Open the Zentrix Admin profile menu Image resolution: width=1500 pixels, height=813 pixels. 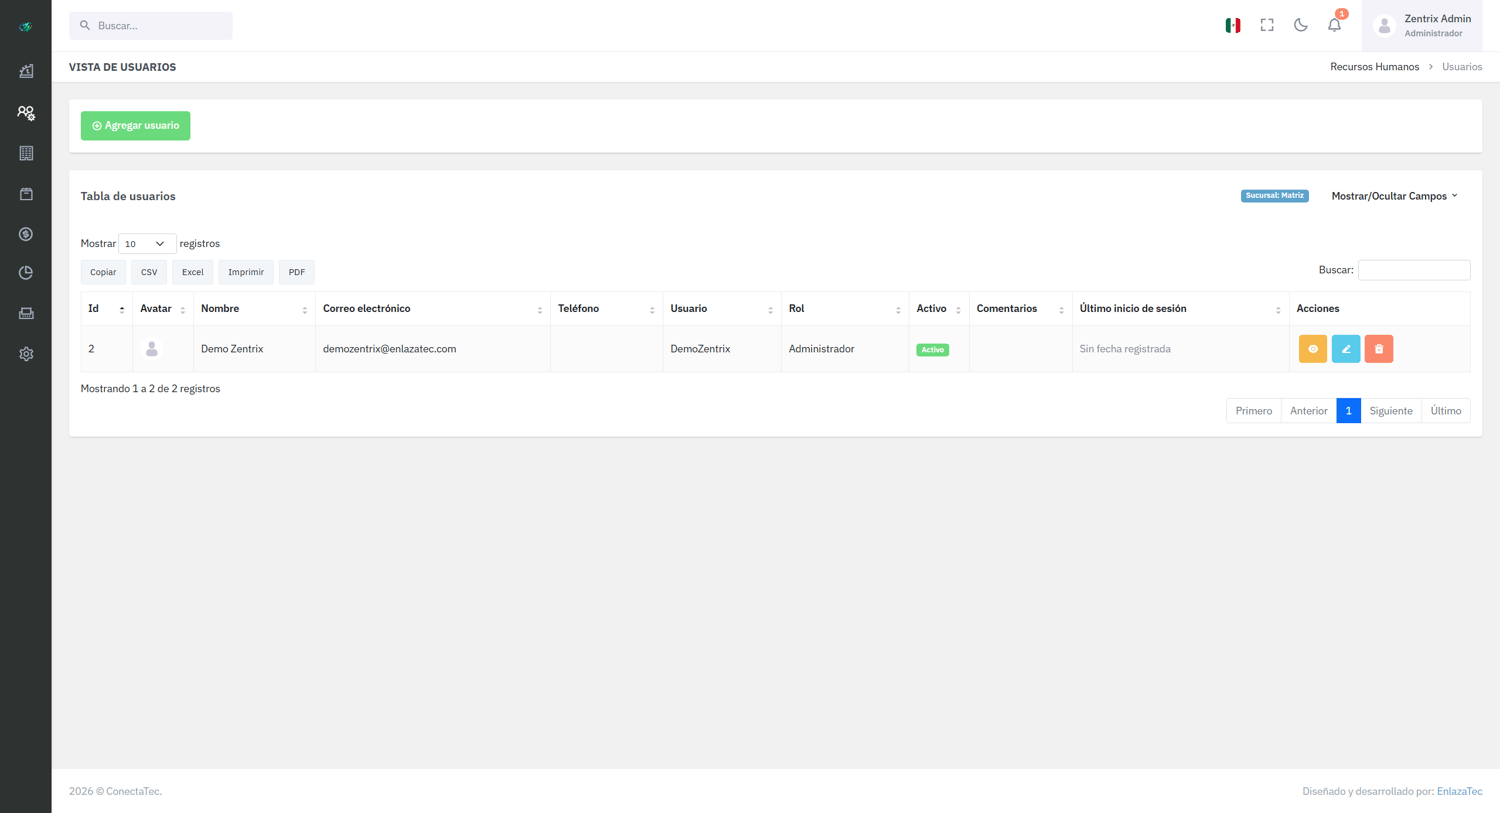coord(1422,26)
